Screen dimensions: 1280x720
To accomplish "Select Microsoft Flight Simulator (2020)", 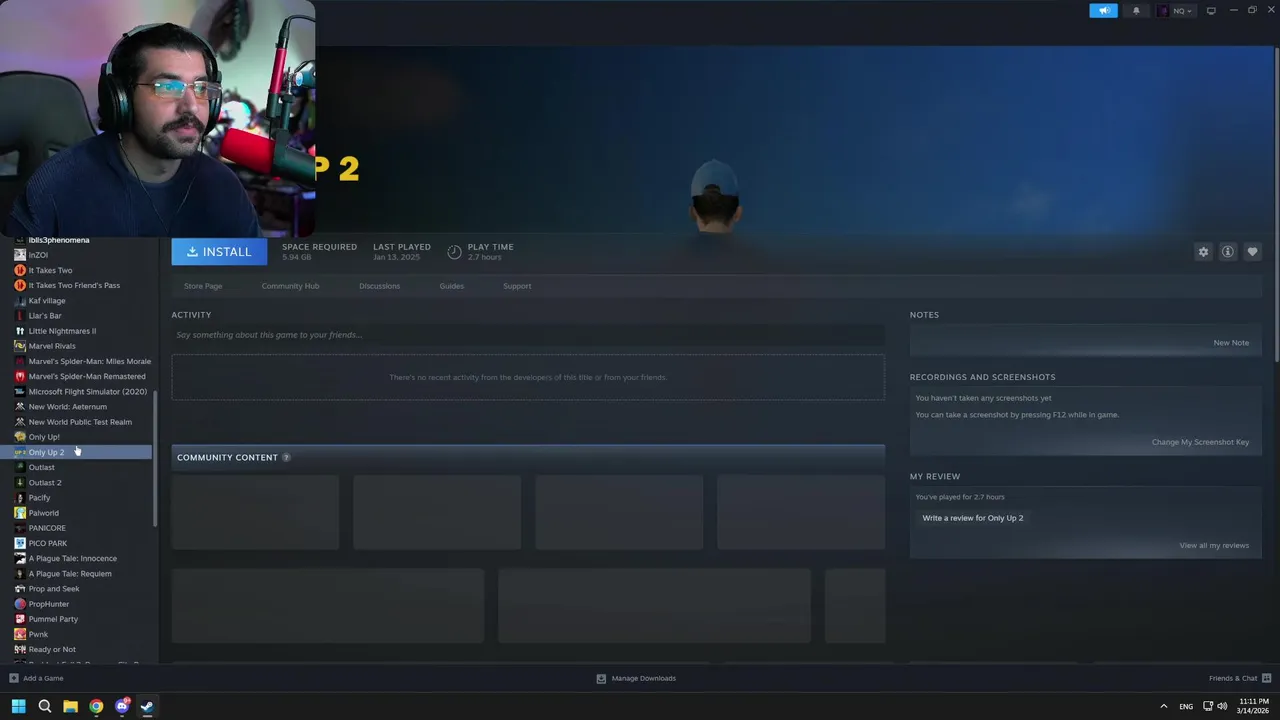I will (x=87, y=392).
